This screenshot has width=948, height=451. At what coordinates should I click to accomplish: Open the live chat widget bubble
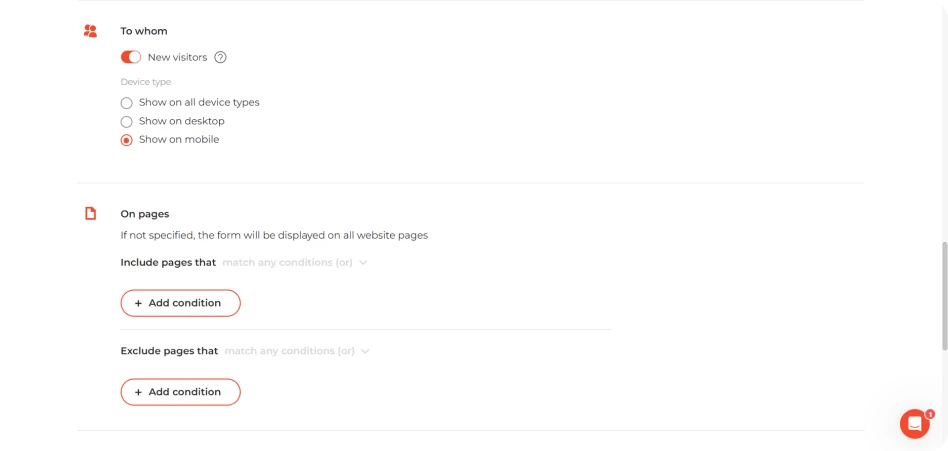[x=914, y=424]
